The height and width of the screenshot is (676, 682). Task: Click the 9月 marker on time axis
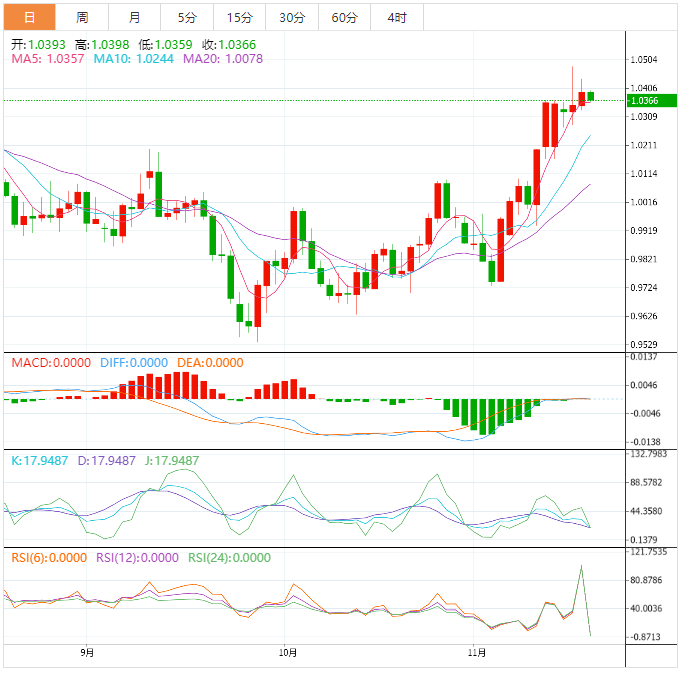[87, 653]
